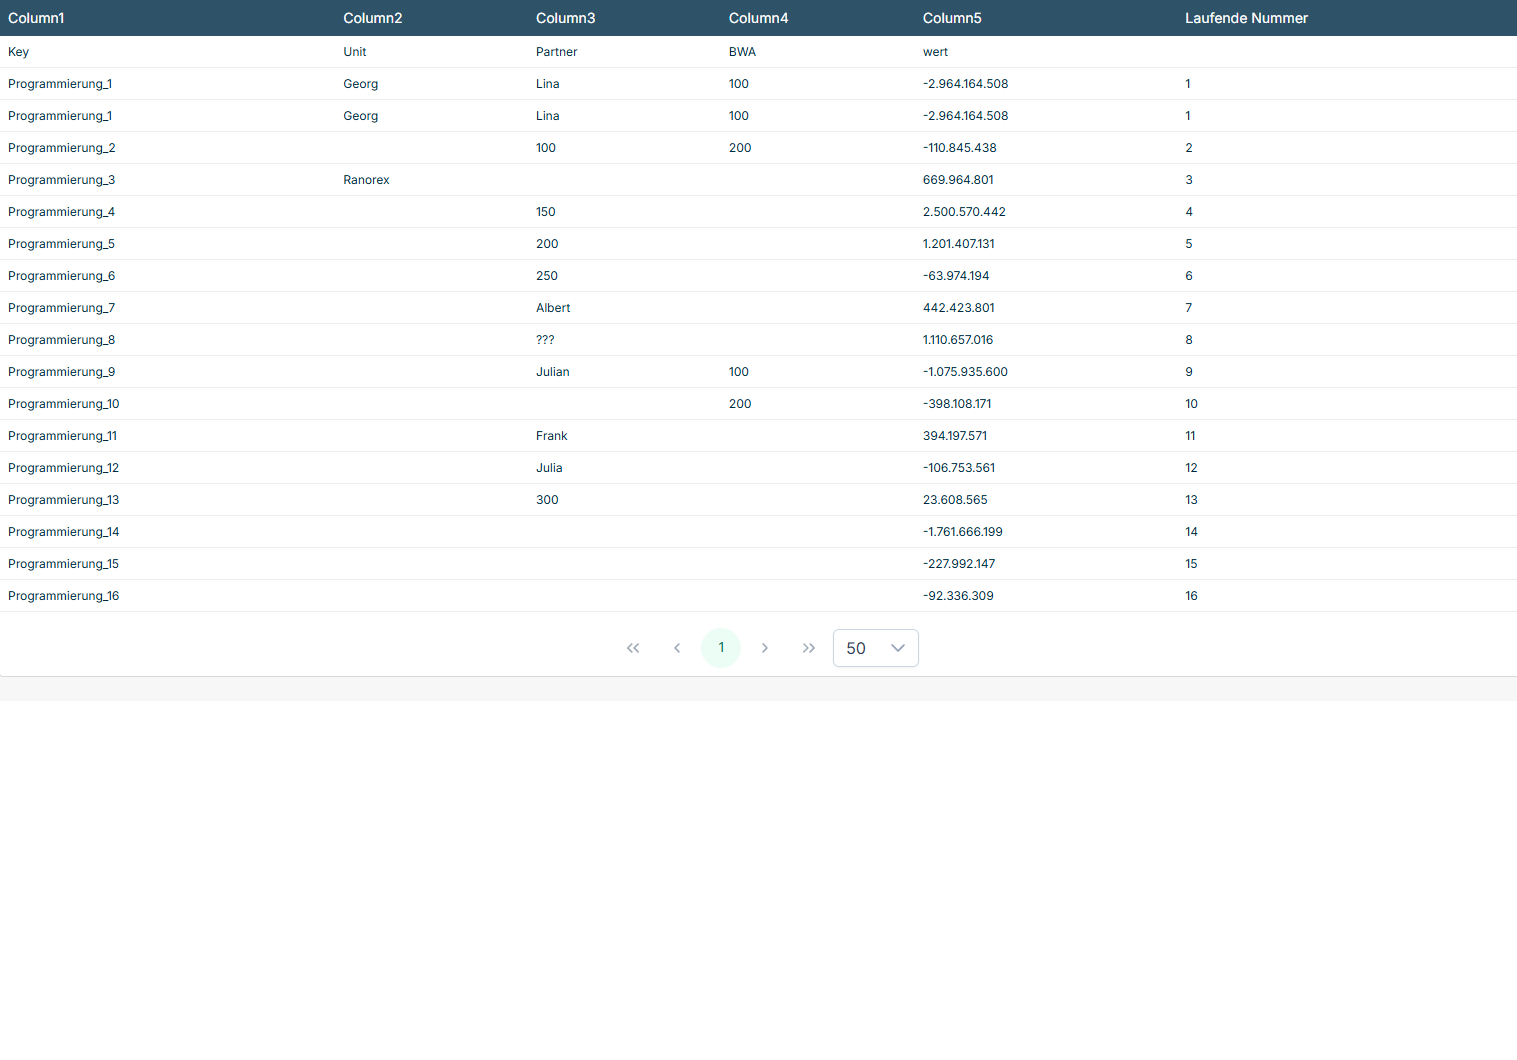The height and width of the screenshot is (1060, 1517).
Task: Click the value 442.423.801
Action: click(x=959, y=308)
